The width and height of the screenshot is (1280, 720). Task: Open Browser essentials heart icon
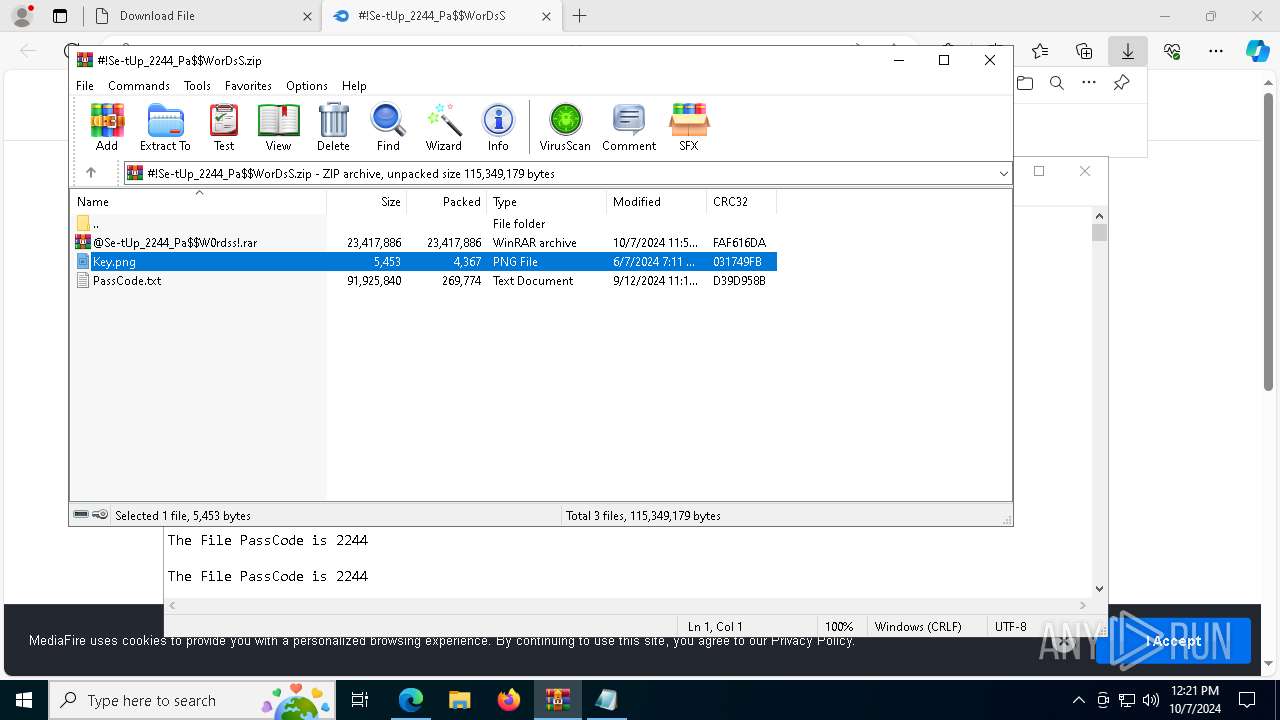tap(1172, 51)
